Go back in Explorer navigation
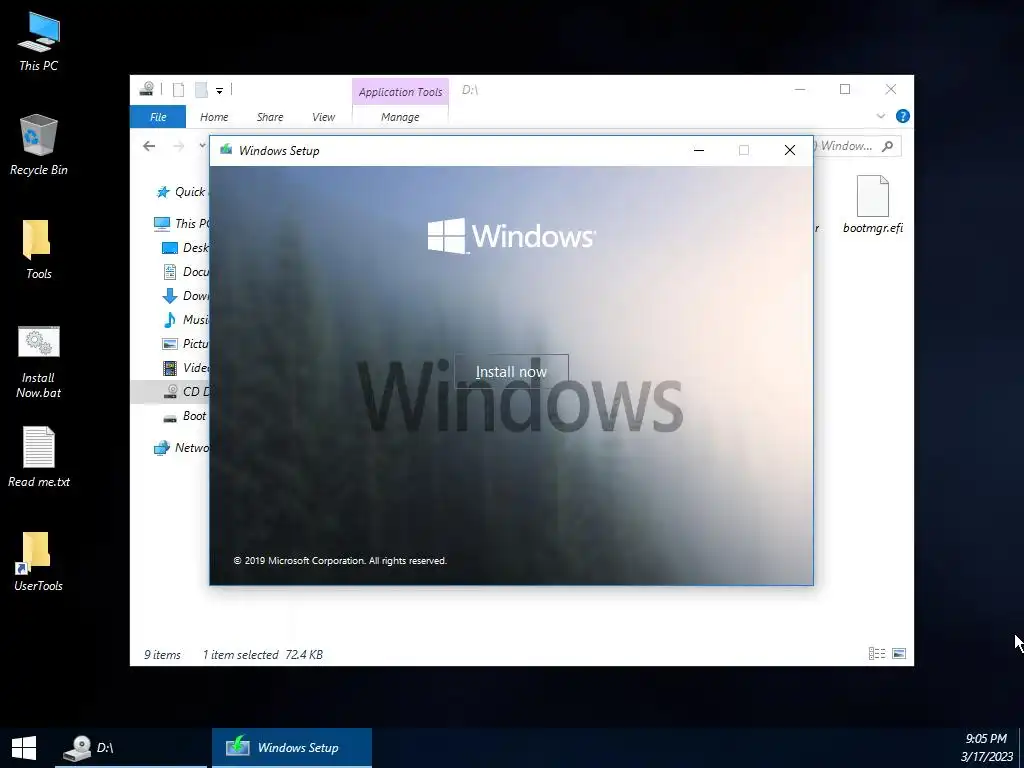 tap(149, 146)
